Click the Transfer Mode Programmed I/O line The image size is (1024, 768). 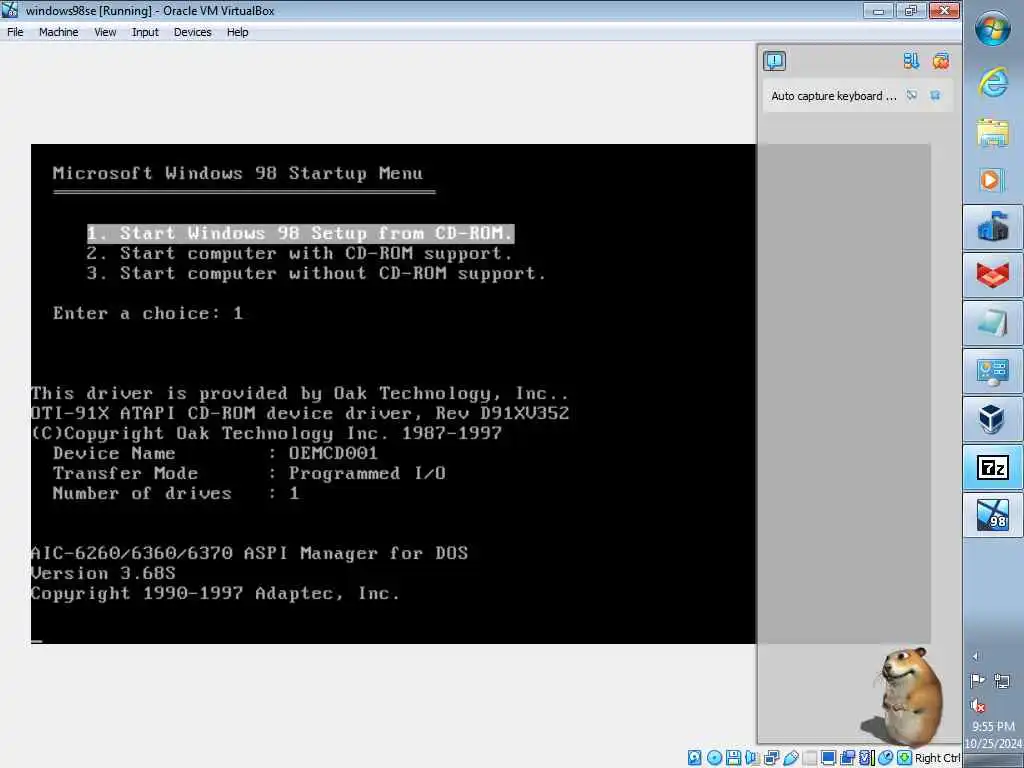pyautogui.click(x=249, y=473)
